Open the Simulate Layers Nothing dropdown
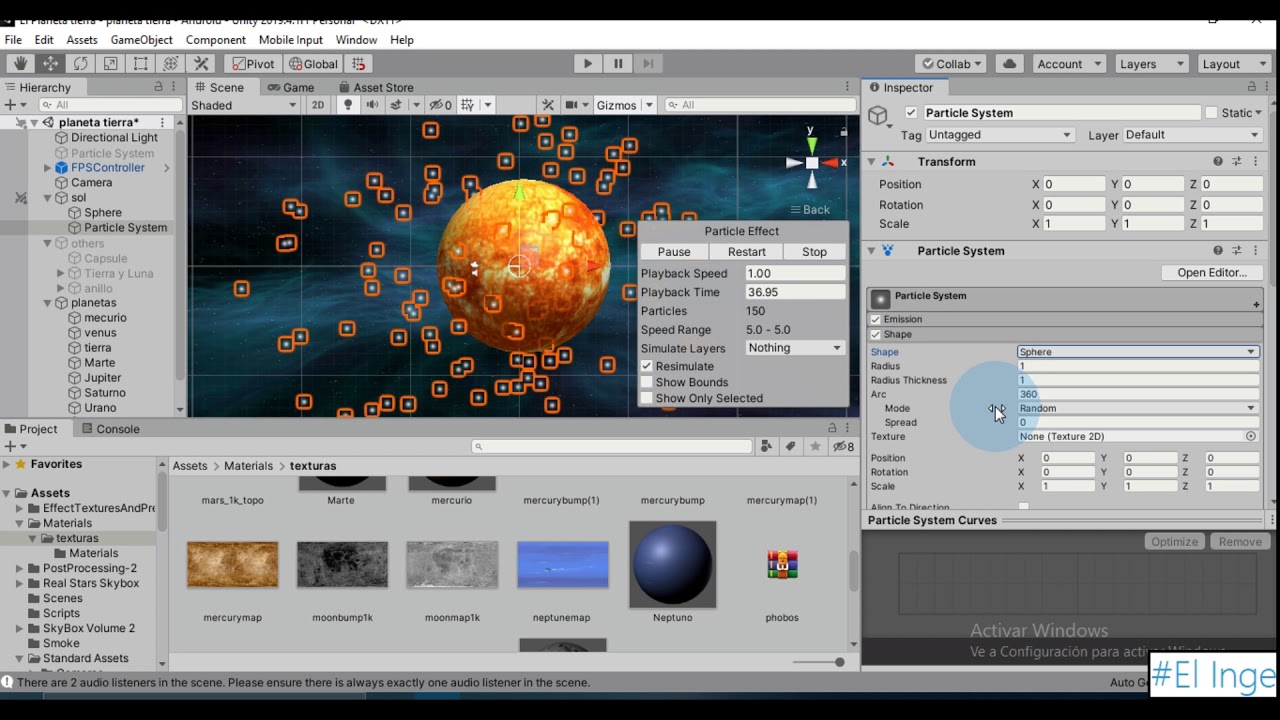1280x720 pixels. pos(795,348)
